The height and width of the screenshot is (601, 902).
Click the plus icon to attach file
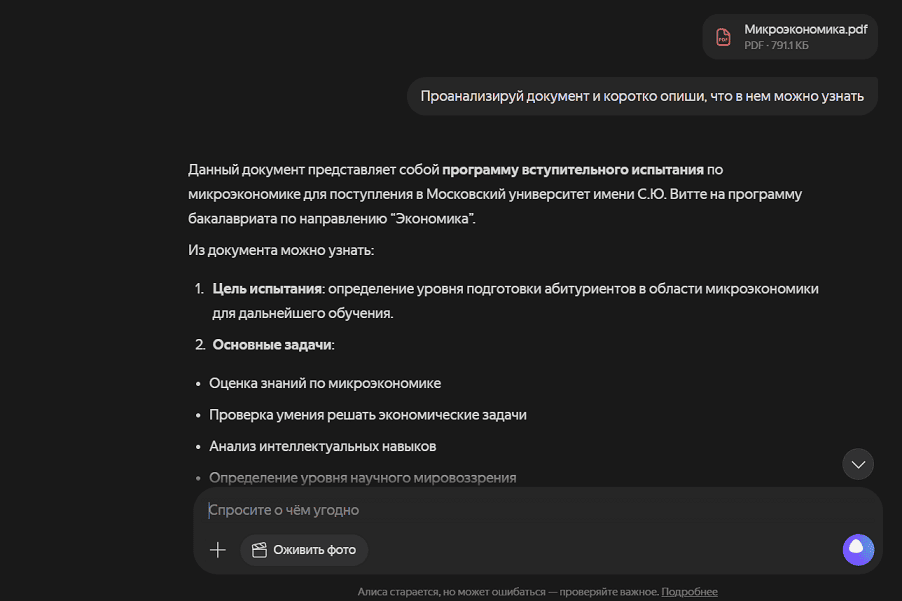tap(218, 549)
